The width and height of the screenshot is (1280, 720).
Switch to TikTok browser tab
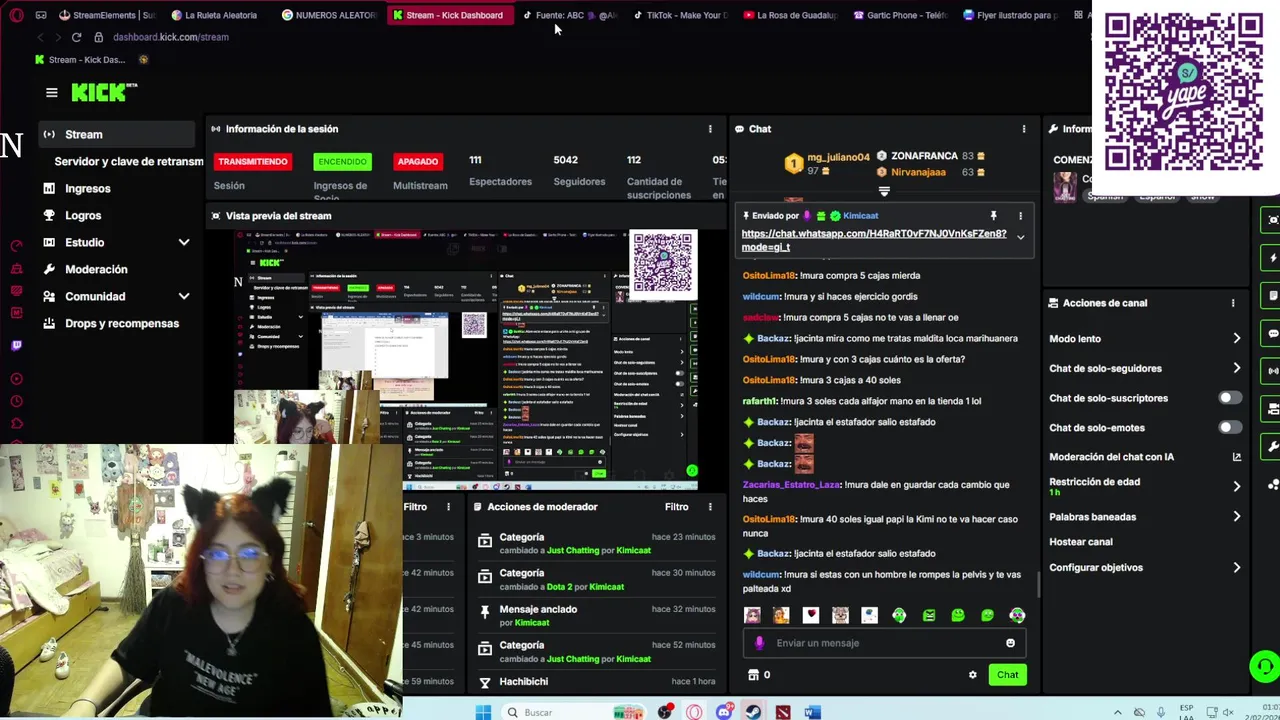coord(681,15)
